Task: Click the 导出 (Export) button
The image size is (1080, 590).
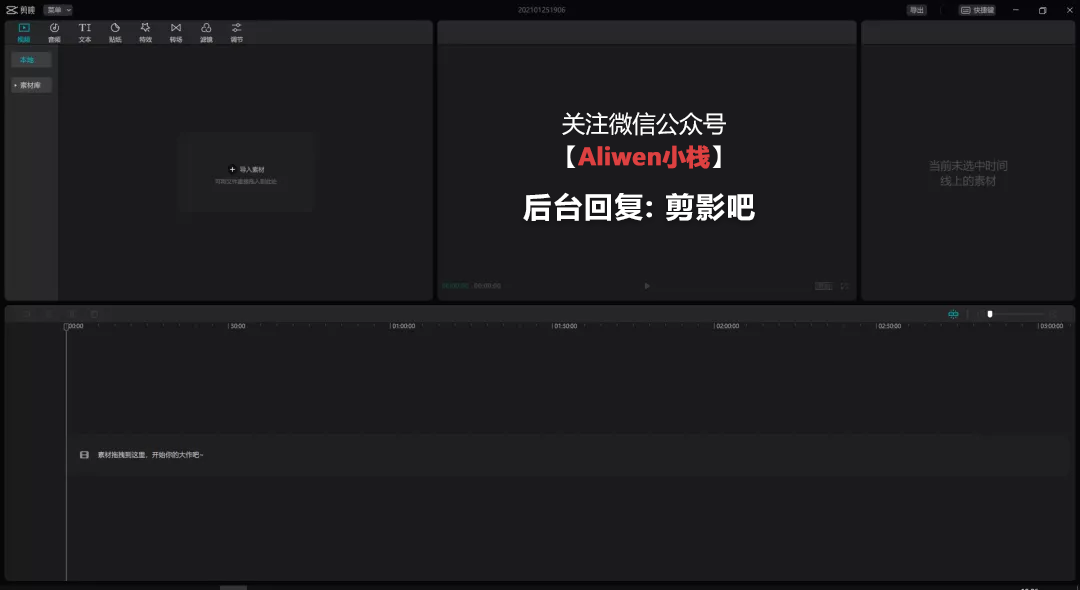Action: [917, 10]
